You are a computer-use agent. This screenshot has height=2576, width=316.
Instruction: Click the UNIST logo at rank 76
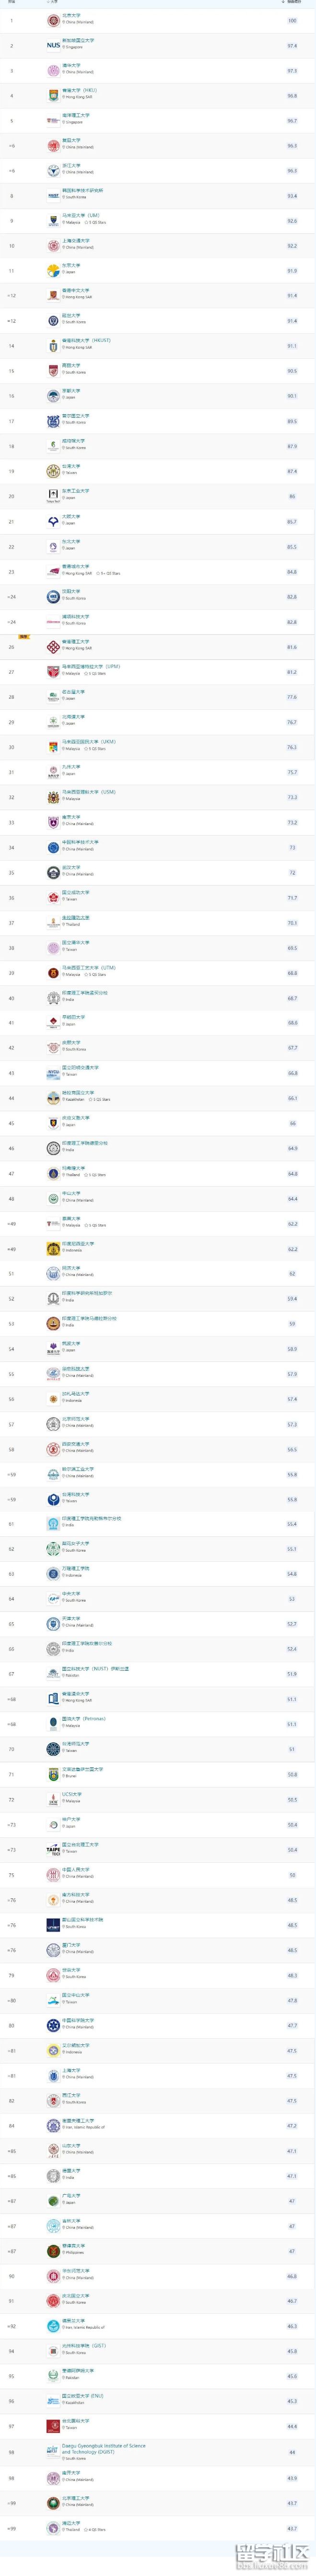[x=53, y=1924]
